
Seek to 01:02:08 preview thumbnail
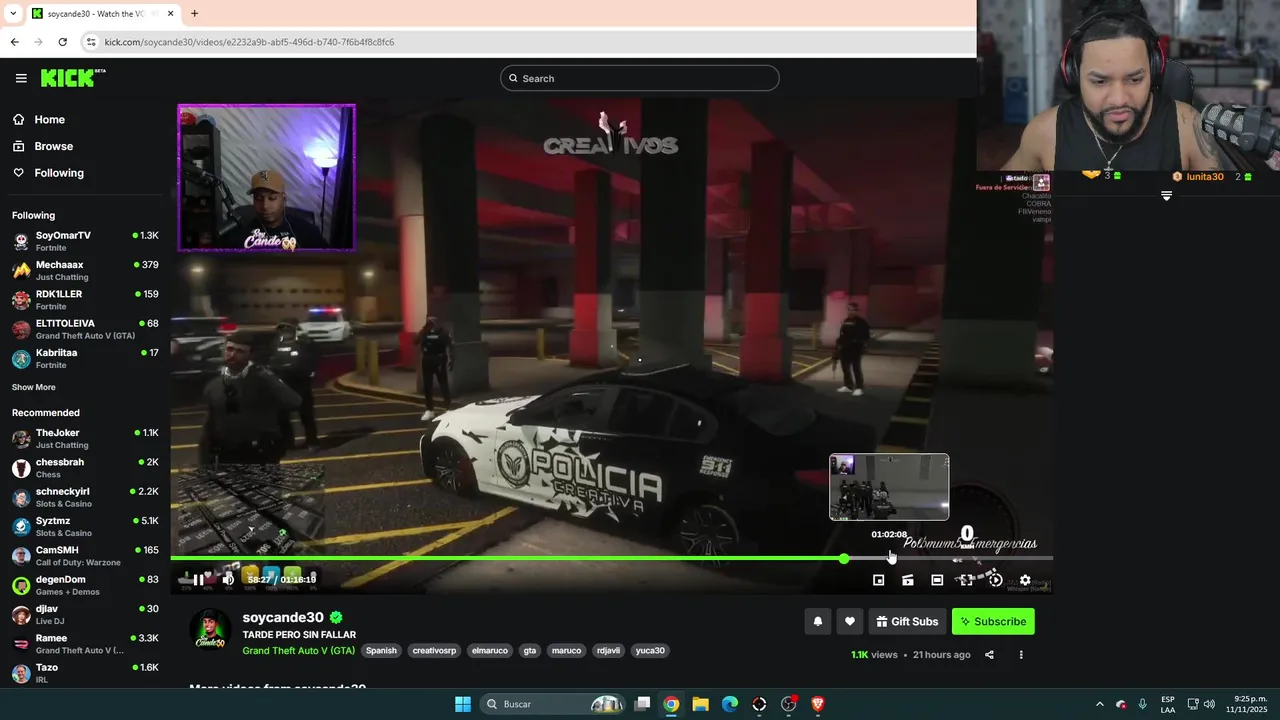889,487
